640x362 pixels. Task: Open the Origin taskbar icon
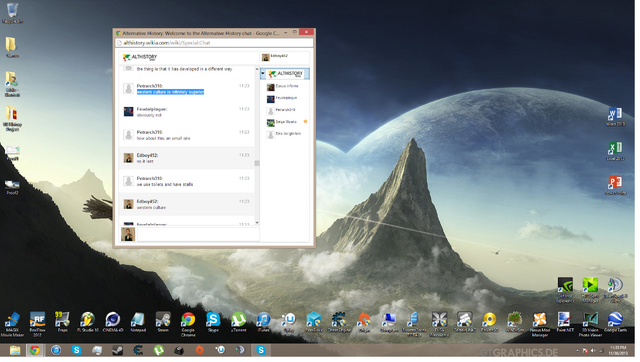tap(200, 351)
